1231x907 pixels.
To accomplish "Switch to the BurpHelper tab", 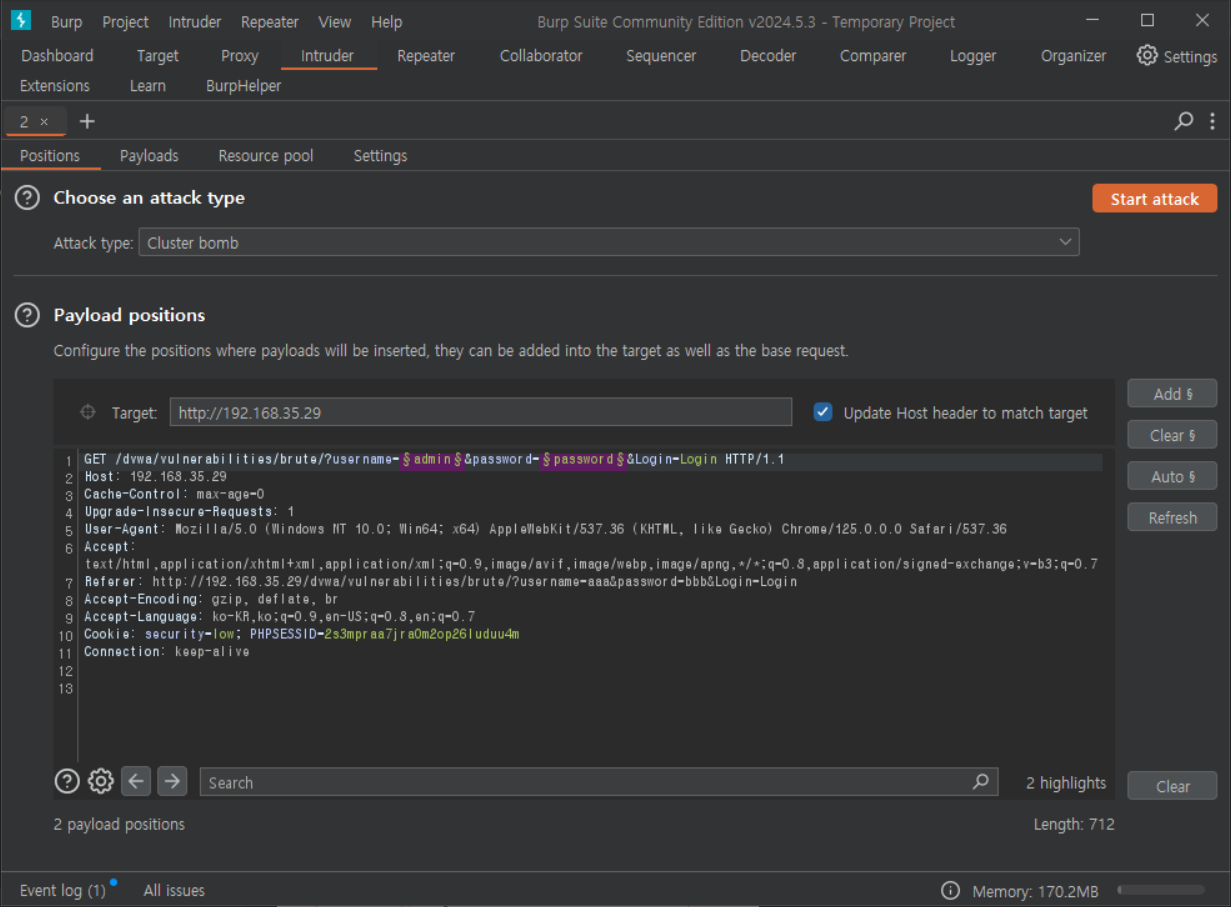I will 244,86.
